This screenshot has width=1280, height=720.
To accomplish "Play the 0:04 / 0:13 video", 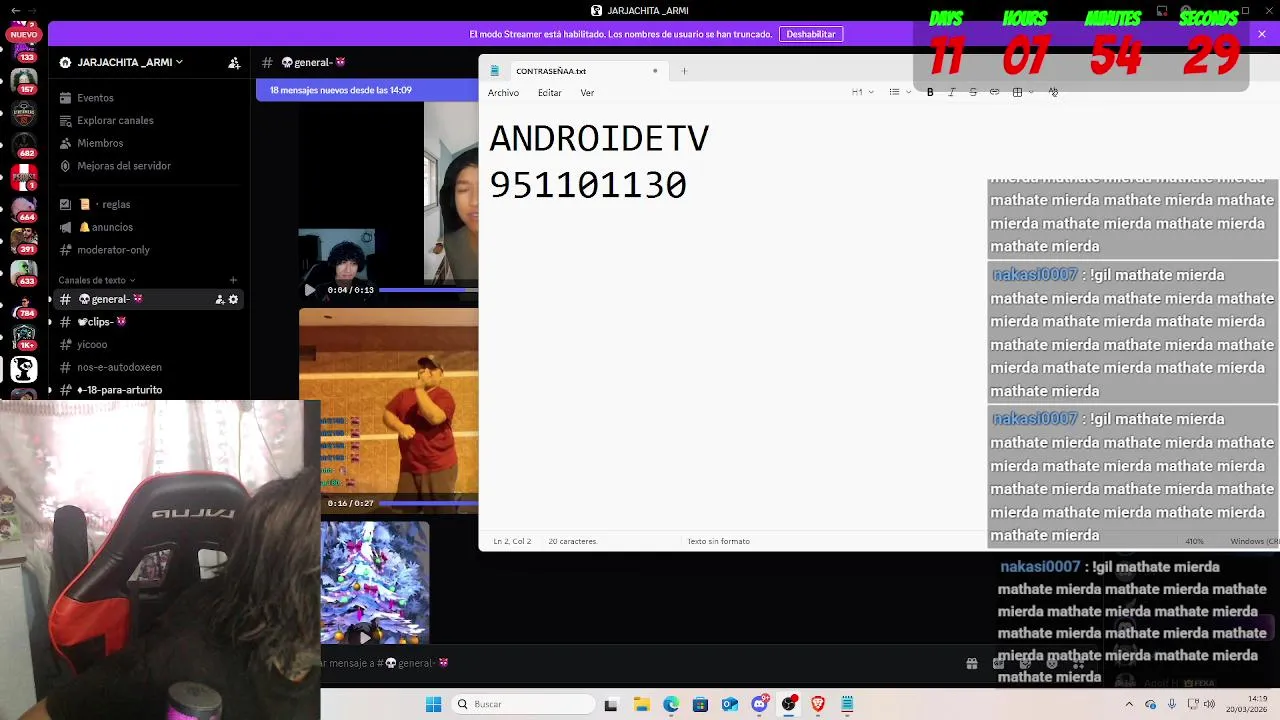I will (309, 290).
